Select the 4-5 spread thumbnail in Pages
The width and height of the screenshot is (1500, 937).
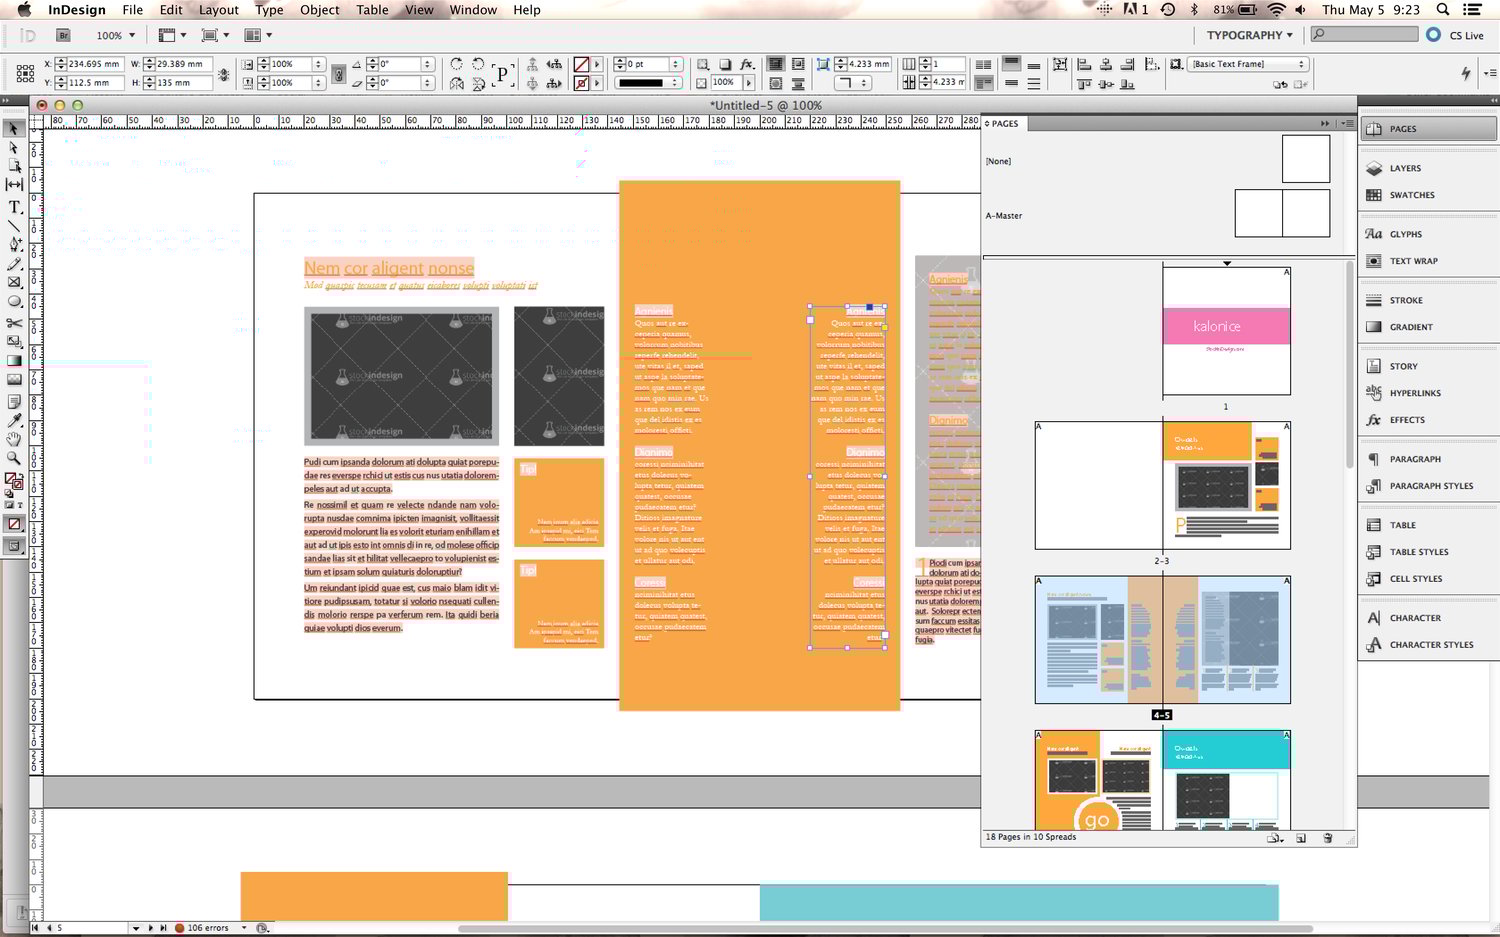coord(1161,640)
